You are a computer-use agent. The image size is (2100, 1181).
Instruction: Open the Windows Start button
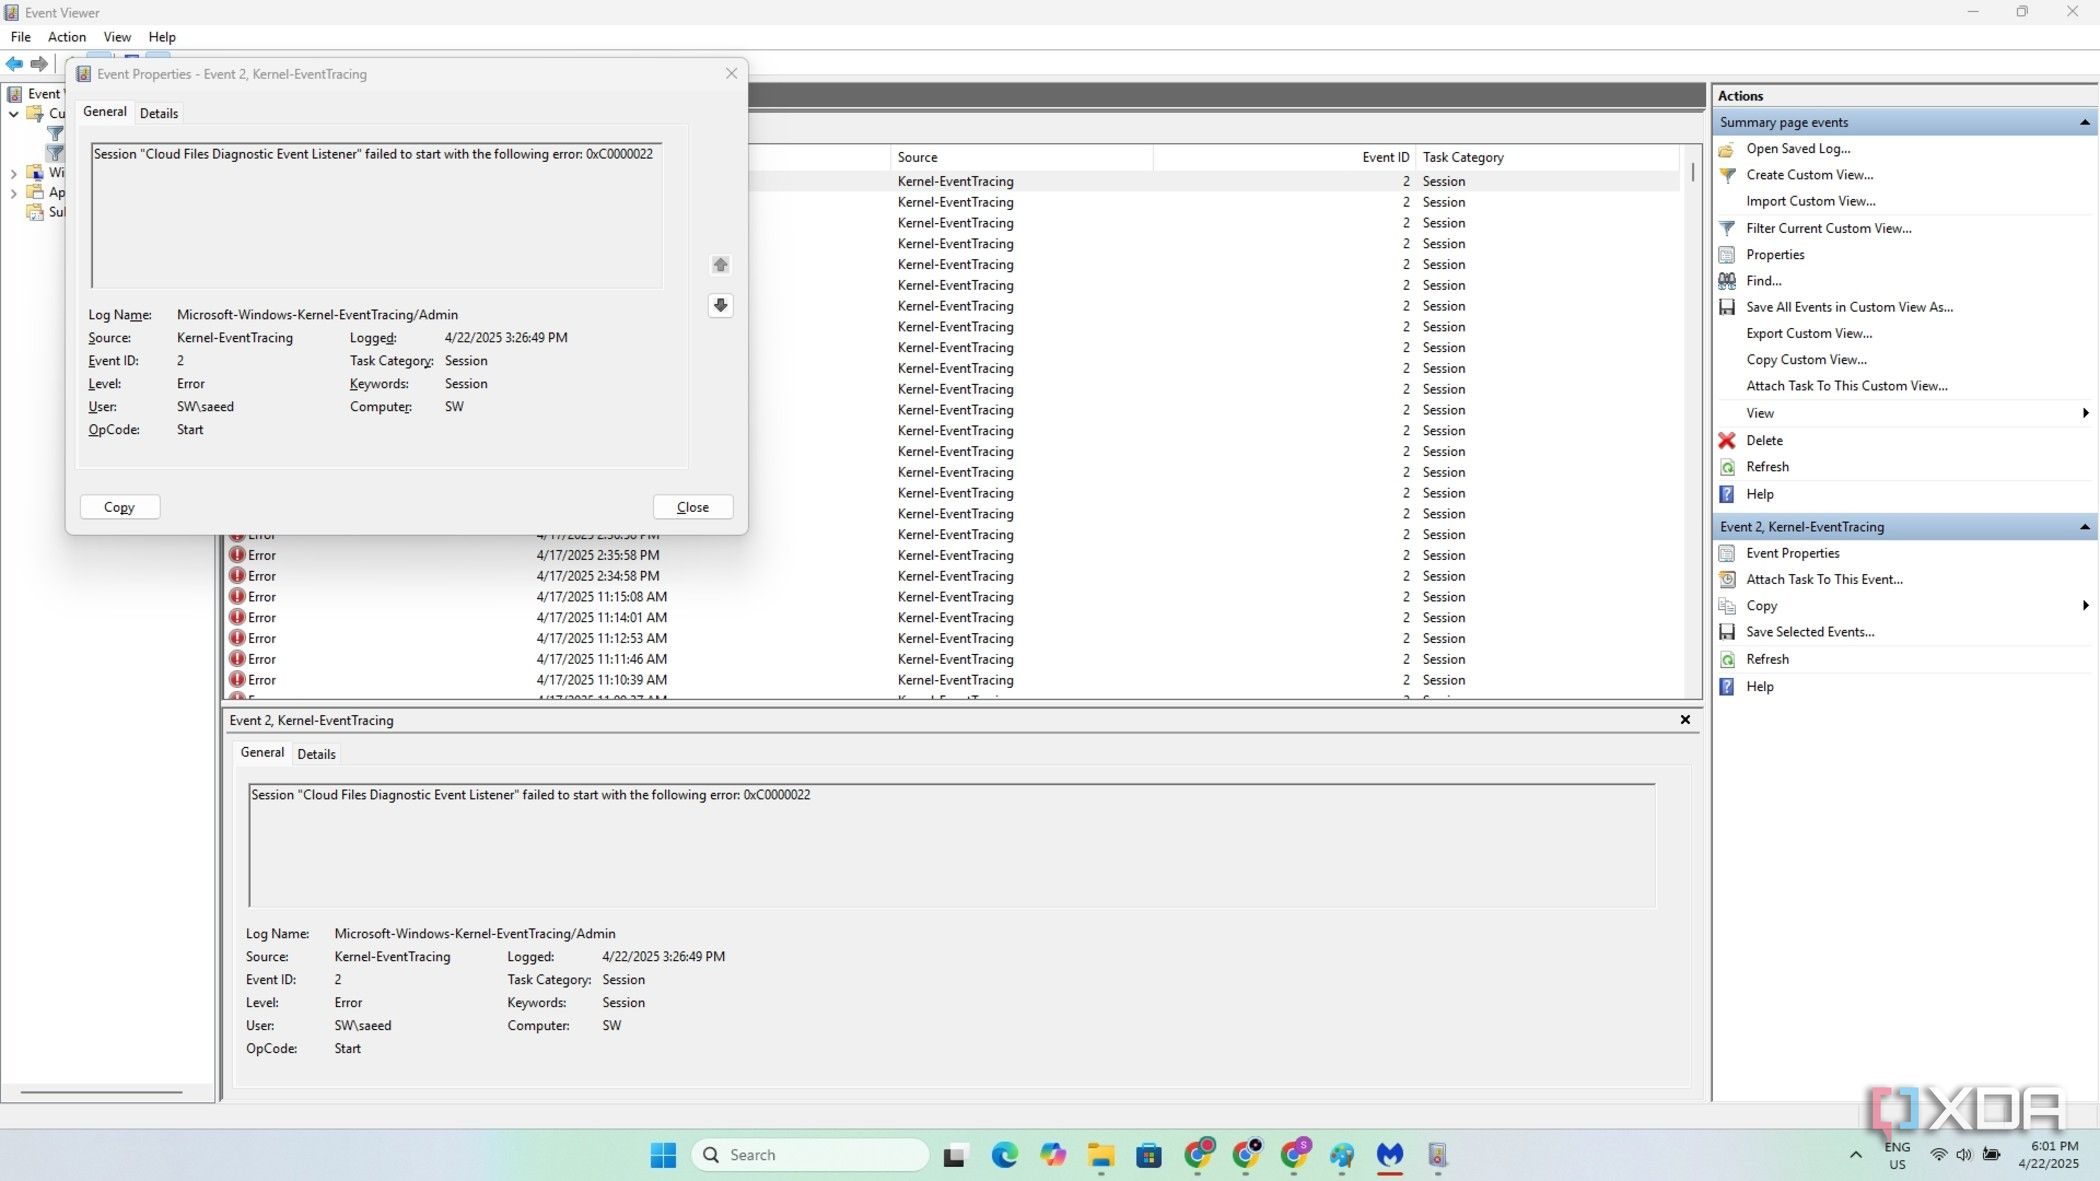click(662, 1156)
